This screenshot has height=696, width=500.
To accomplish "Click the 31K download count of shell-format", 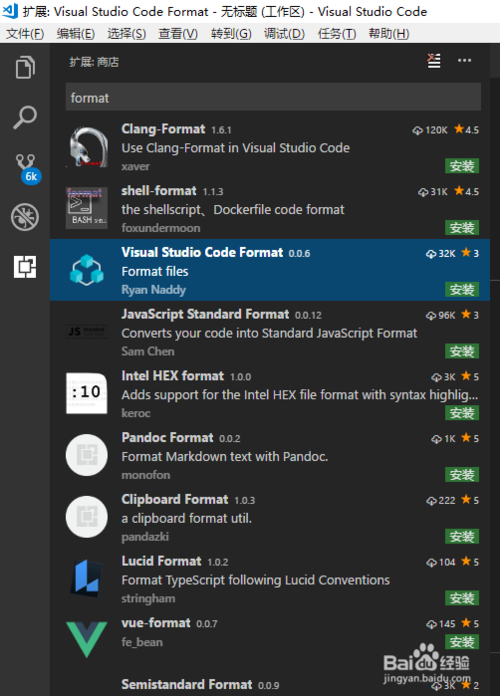I will (x=433, y=191).
